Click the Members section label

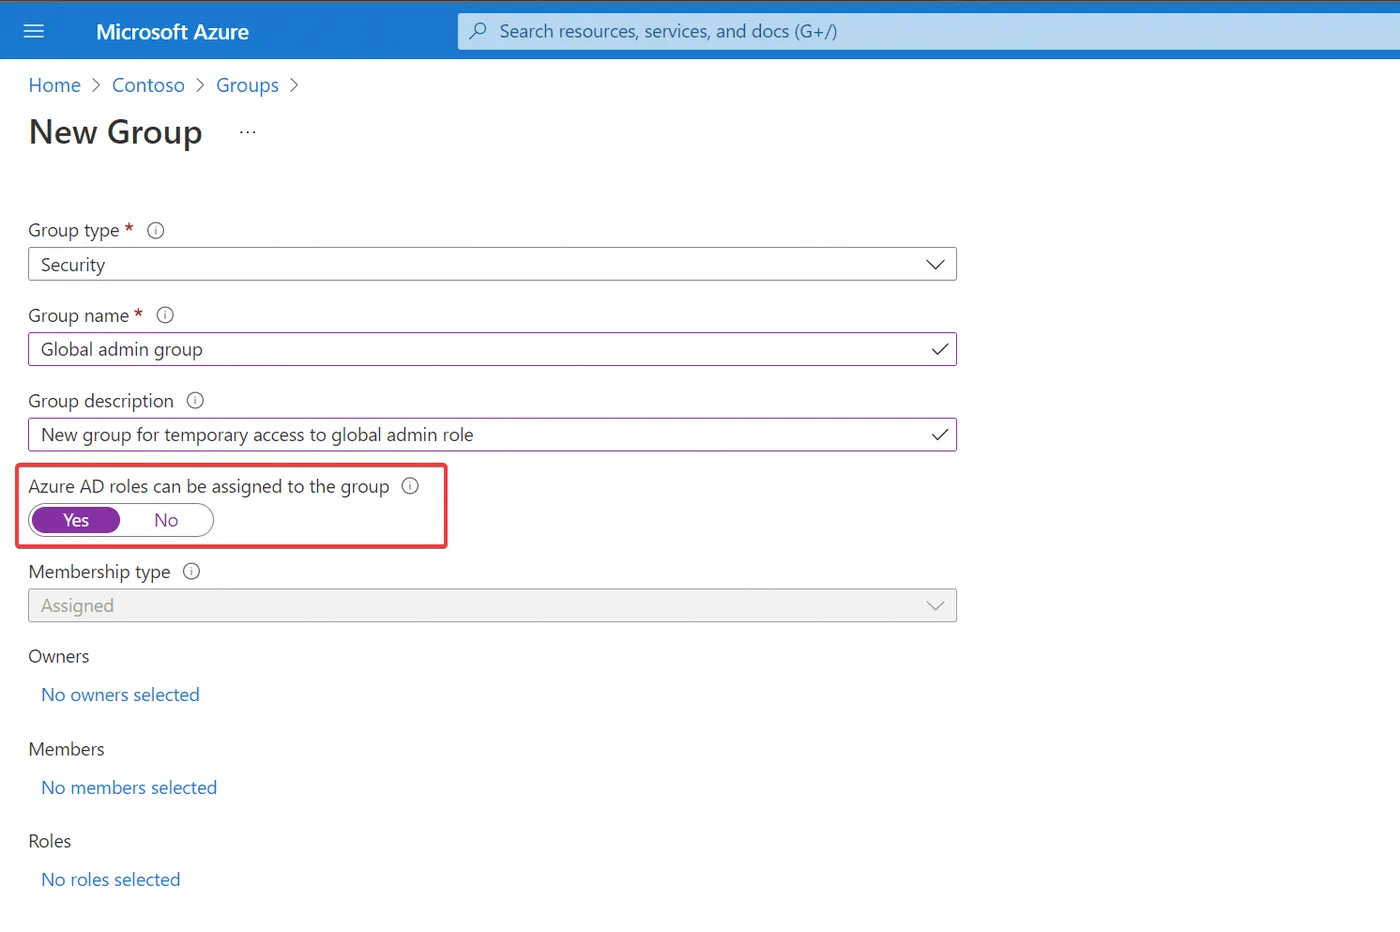66,749
